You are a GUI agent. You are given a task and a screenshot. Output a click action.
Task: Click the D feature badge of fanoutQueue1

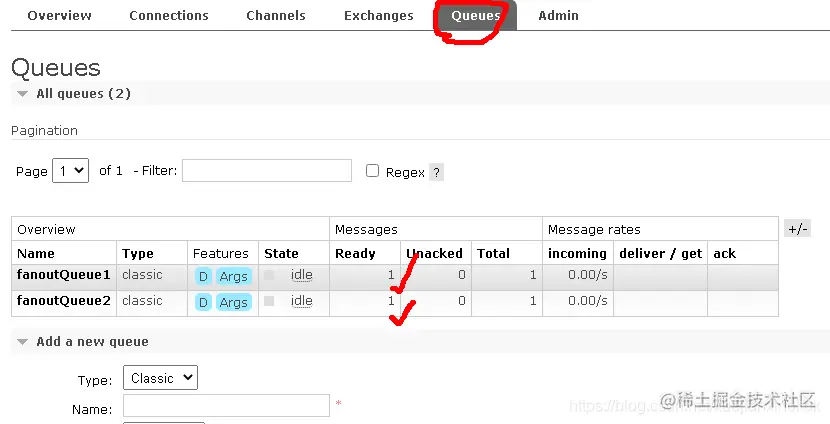tap(203, 276)
